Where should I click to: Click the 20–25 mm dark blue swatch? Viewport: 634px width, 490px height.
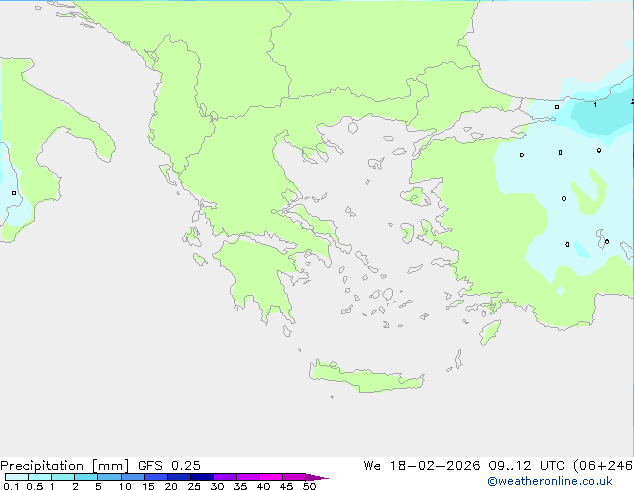[178, 477]
